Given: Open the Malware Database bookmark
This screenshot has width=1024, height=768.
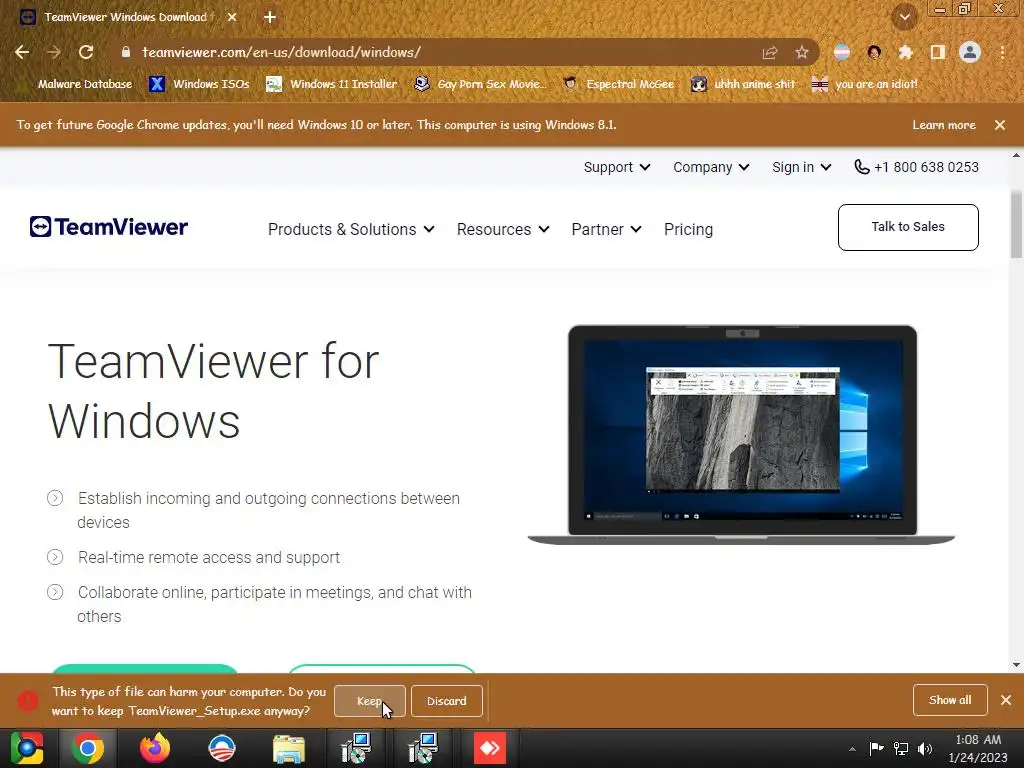Looking at the screenshot, I should (x=76, y=84).
